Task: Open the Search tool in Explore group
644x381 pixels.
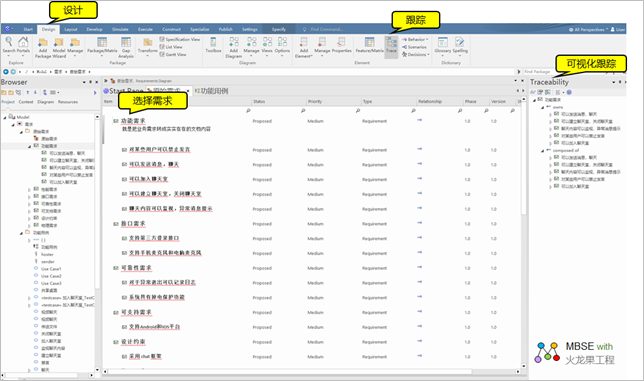Action: coord(9,45)
